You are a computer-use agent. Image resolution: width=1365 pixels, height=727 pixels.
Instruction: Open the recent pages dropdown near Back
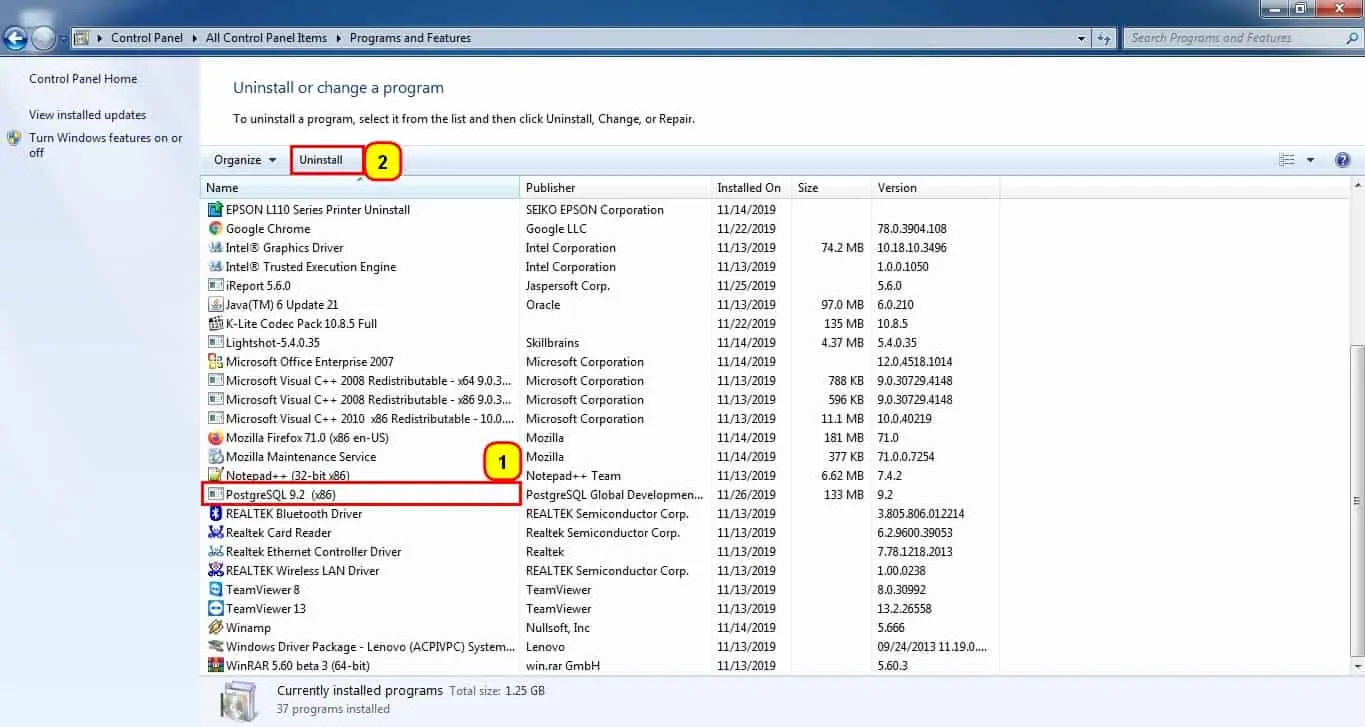coord(63,39)
